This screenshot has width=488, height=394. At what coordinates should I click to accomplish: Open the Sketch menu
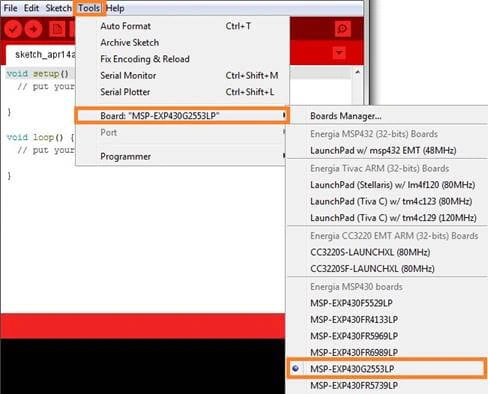(x=58, y=8)
